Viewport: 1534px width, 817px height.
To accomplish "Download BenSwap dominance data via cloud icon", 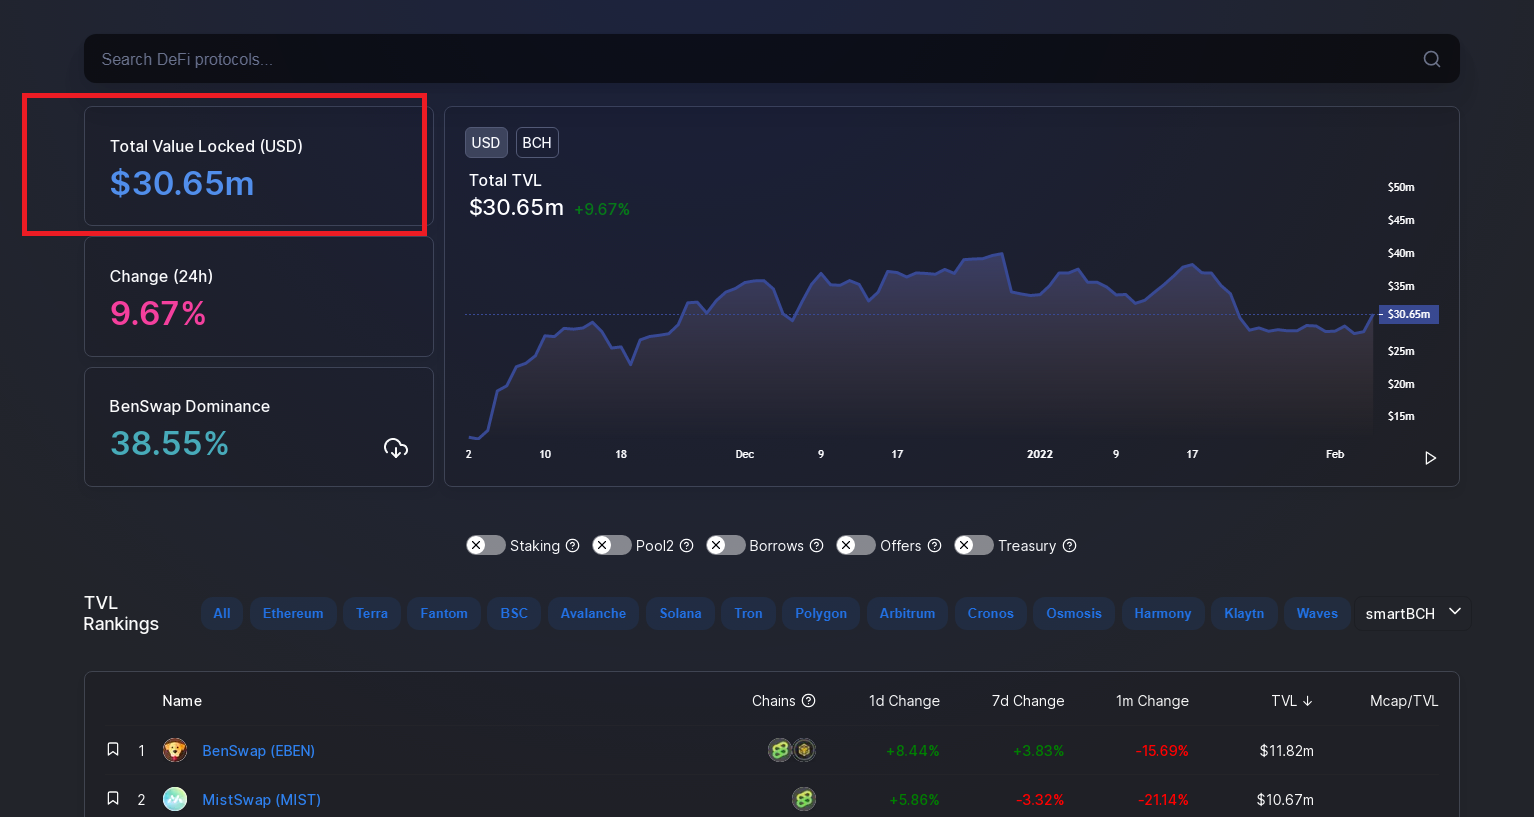I will [396, 447].
